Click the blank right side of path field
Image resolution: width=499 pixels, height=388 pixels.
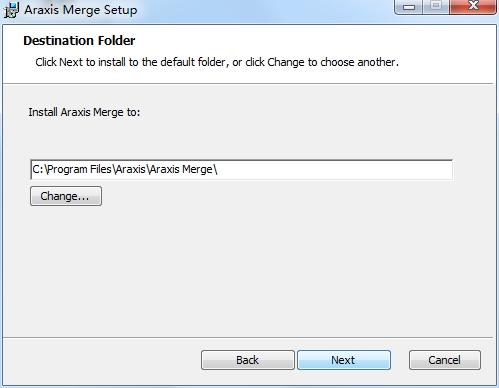[335, 170]
